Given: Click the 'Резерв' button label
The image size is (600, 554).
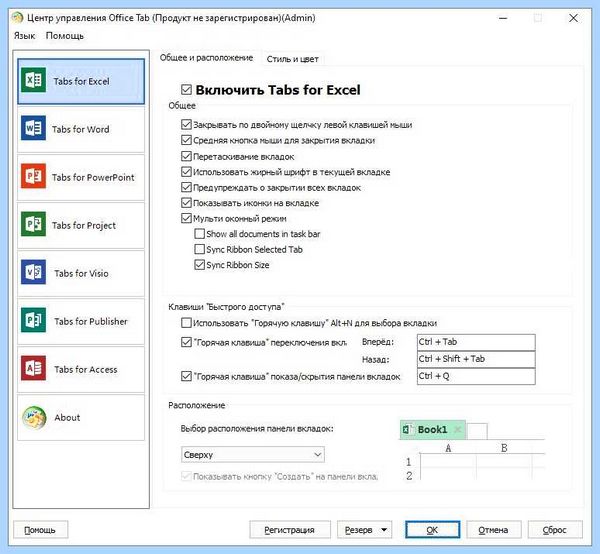Looking at the screenshot, I should click(x=359, y=530).
